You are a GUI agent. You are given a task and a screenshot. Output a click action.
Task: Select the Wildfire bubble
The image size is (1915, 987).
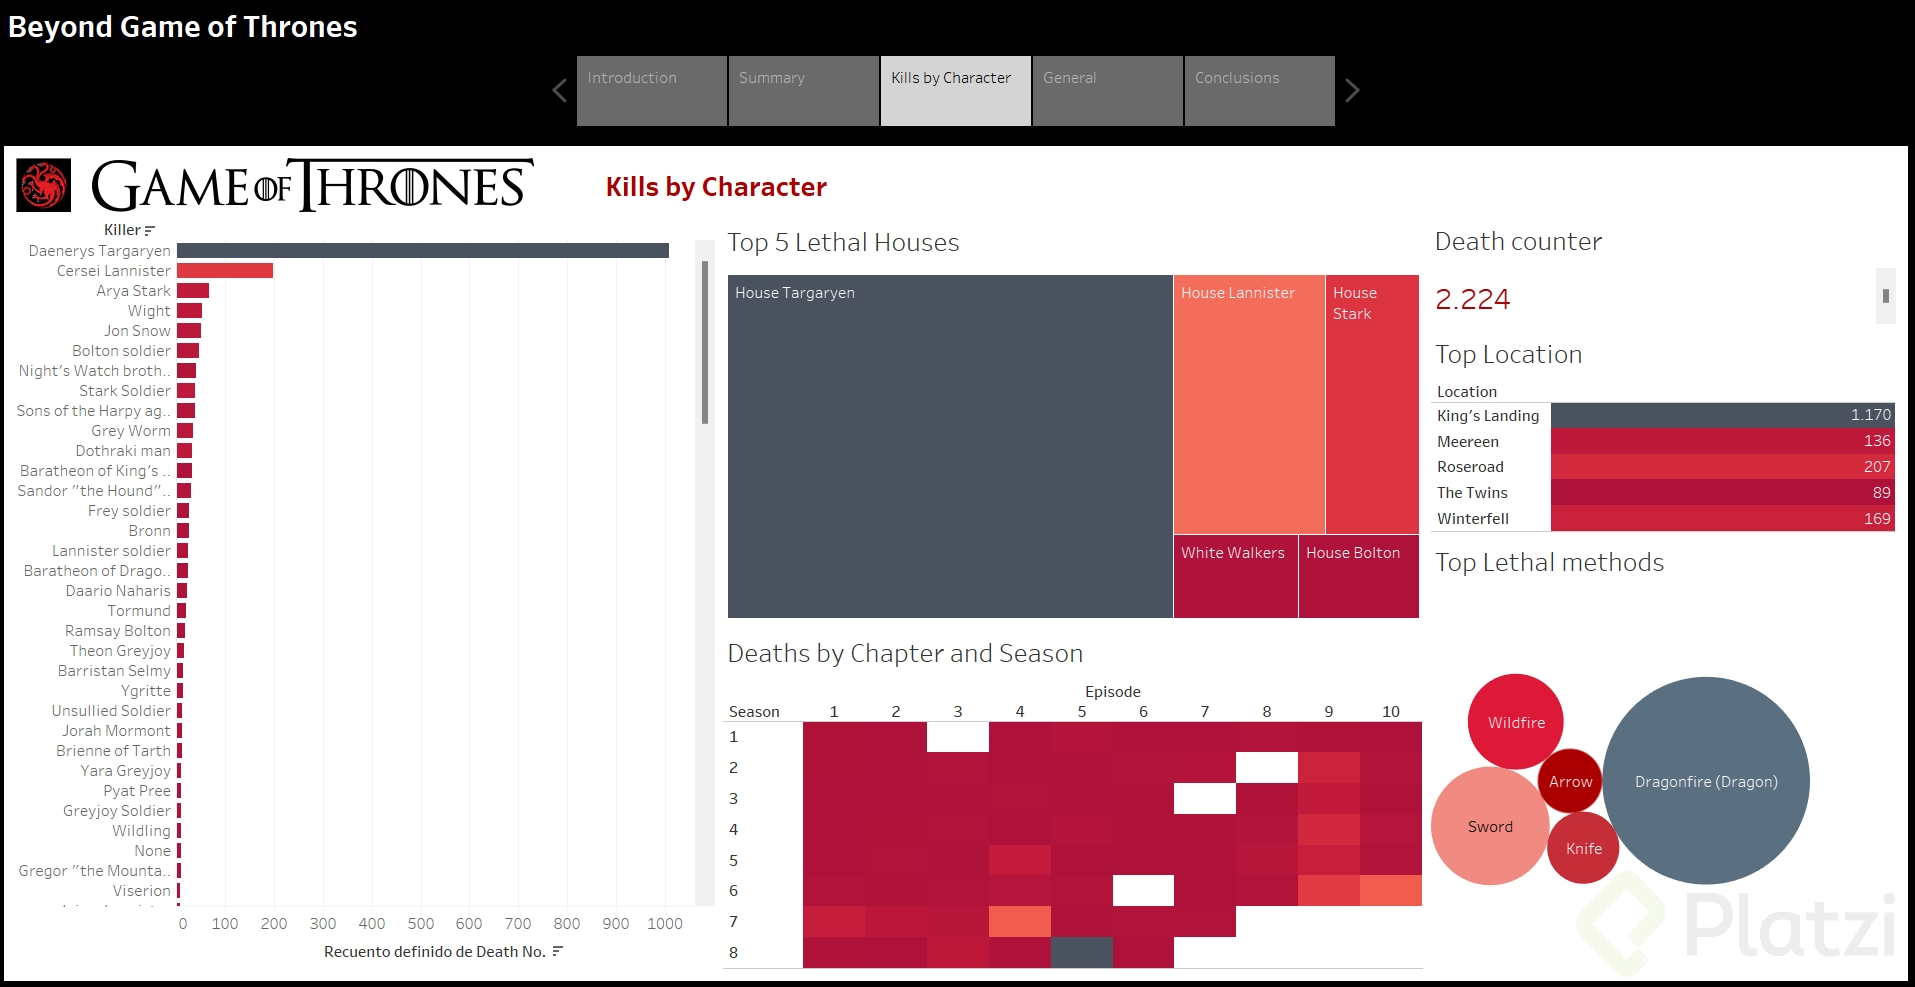(x=1516, y=722)
